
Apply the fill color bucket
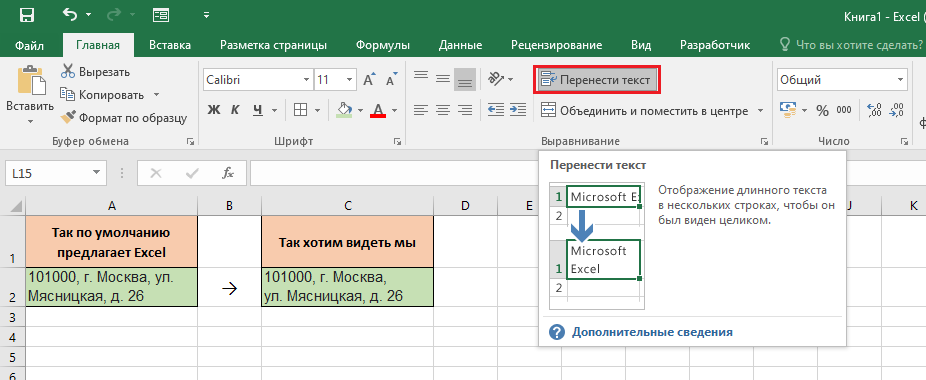pos(343,110)
